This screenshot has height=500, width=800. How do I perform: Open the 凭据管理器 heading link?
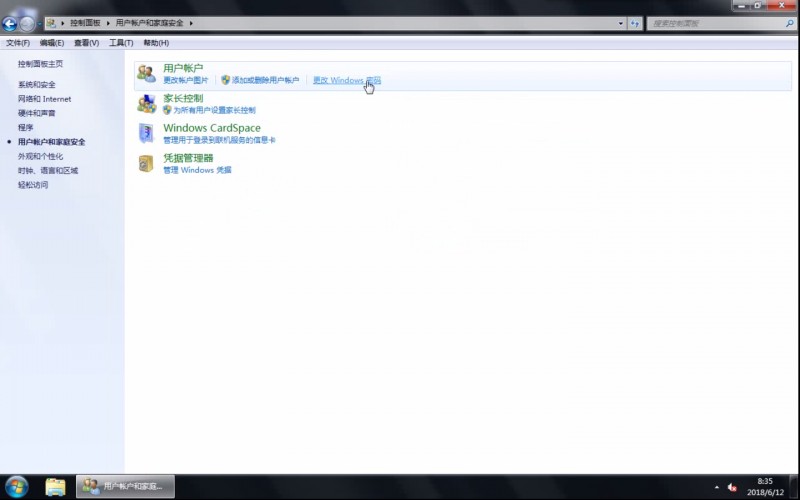tap(188, 158)
